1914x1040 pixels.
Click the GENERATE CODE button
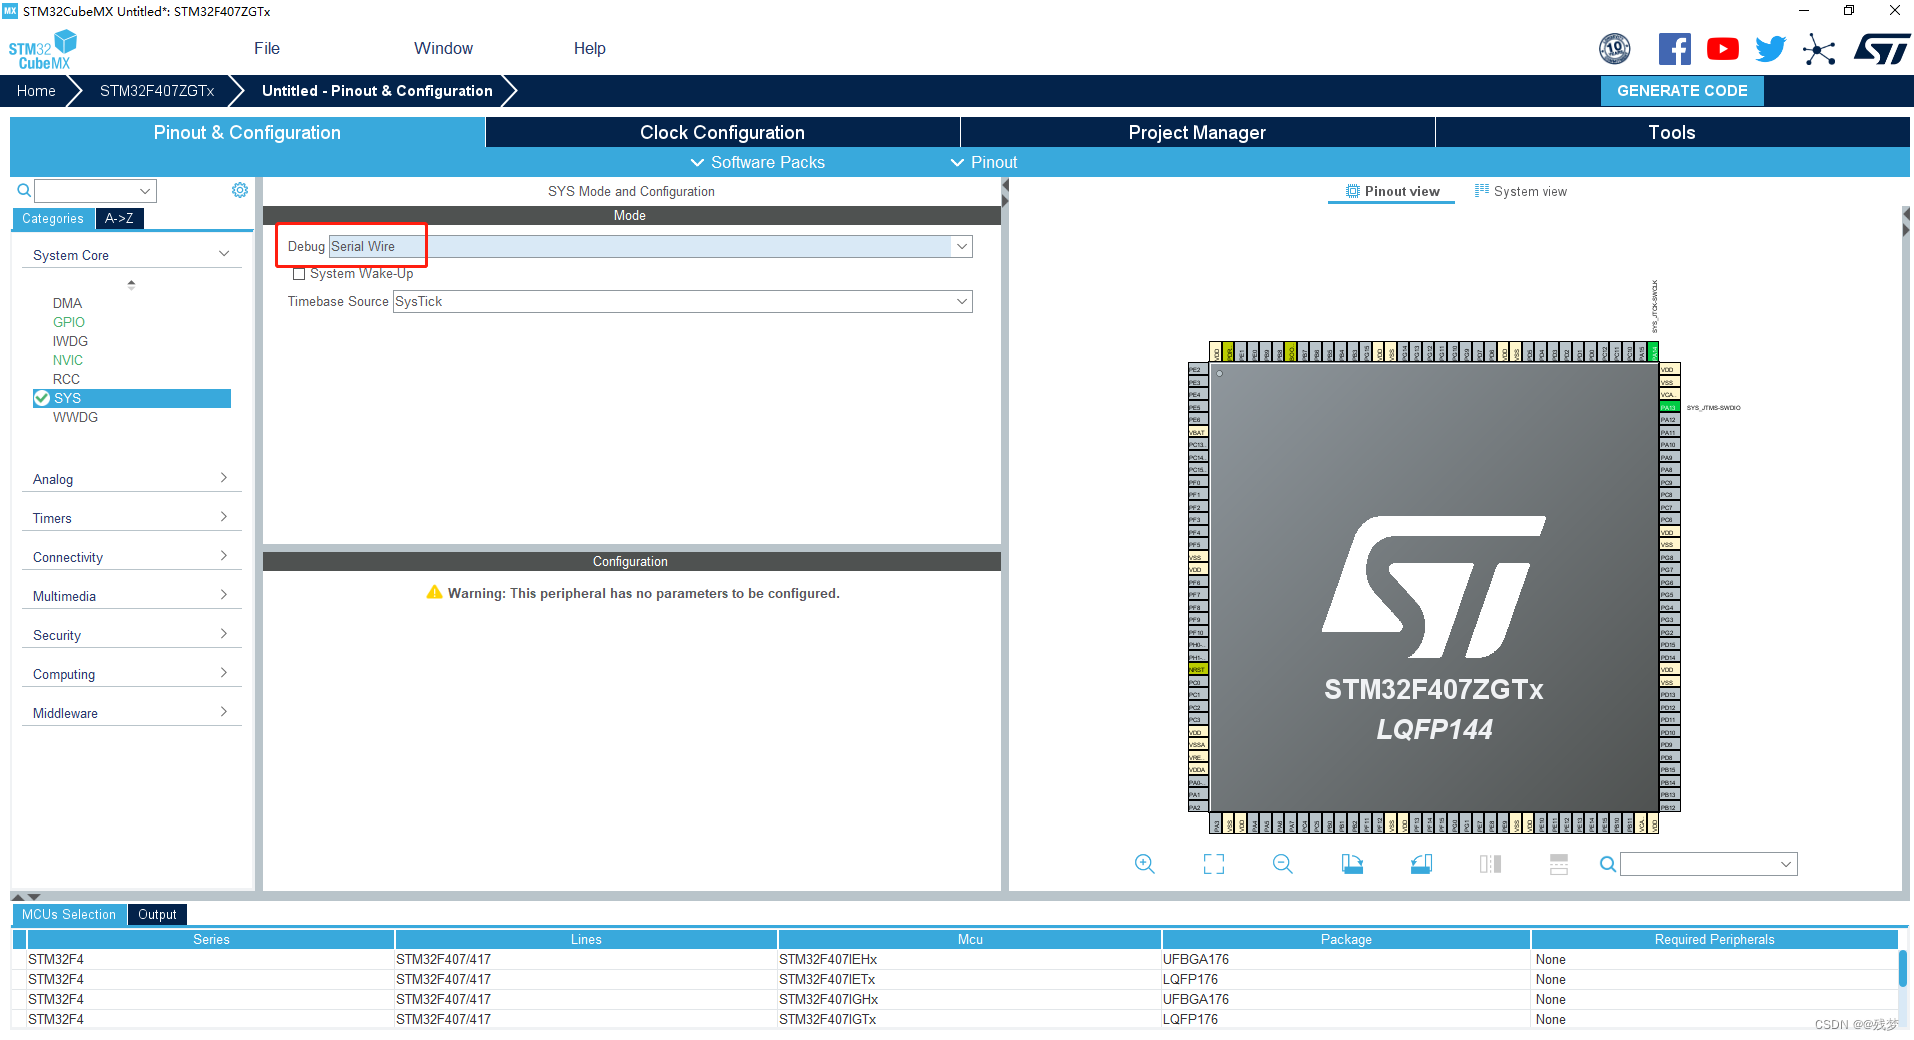pos(1682,90)
